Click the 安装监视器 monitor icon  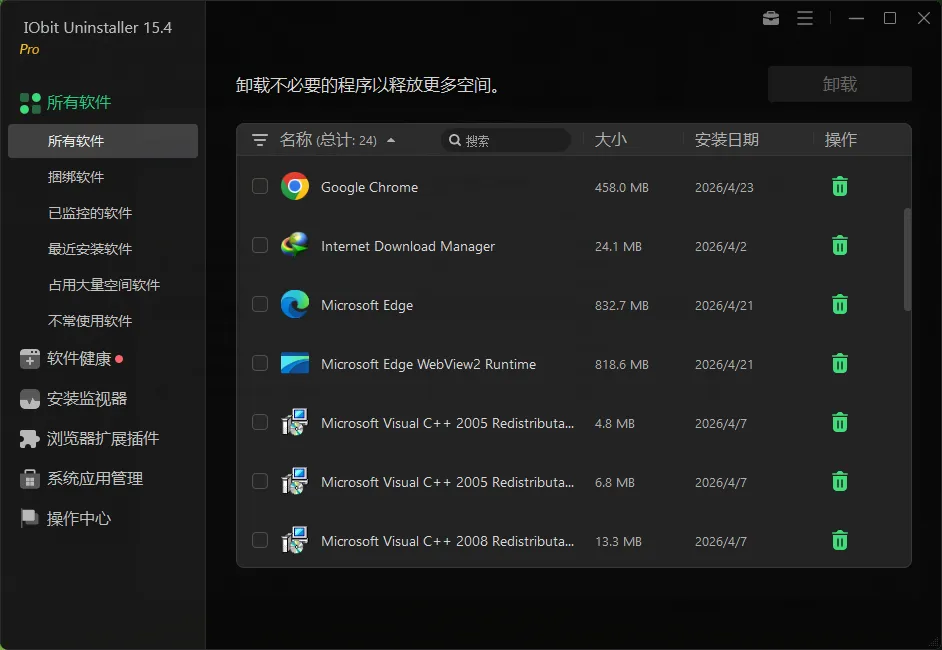(29, 399)
